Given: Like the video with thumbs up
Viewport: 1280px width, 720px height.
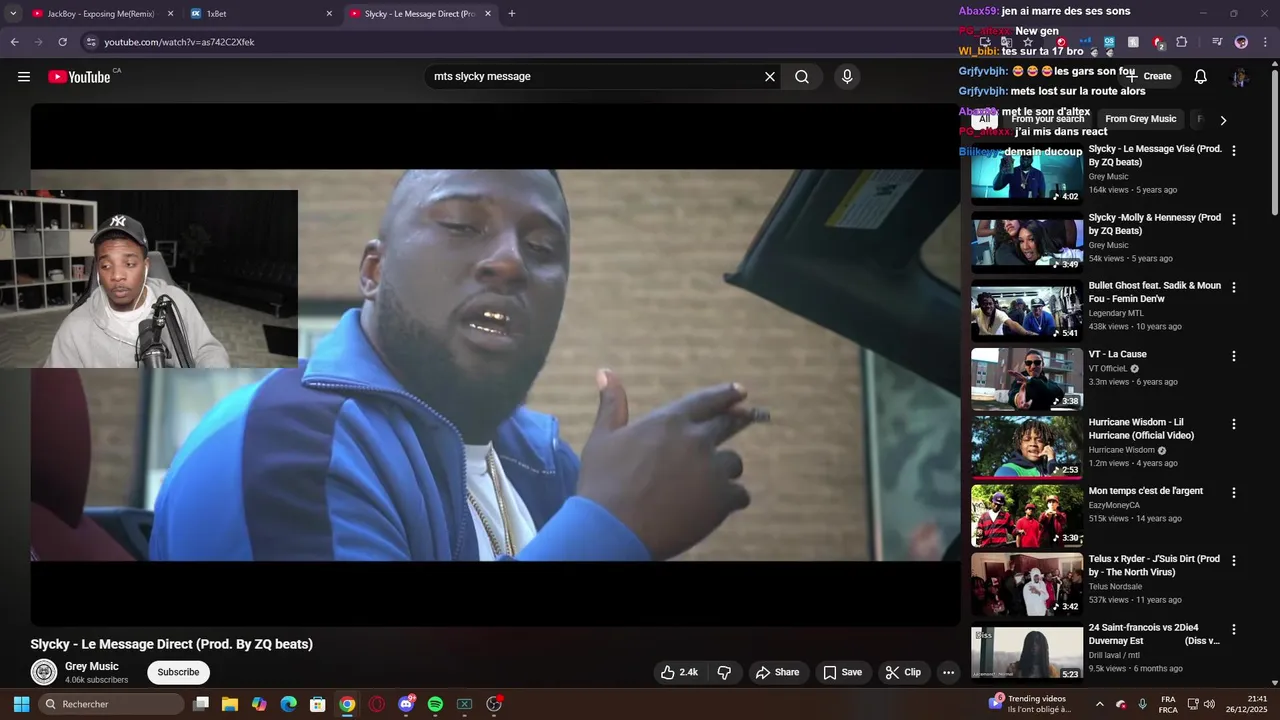Looking at the screenshot, I should point(679,673).
